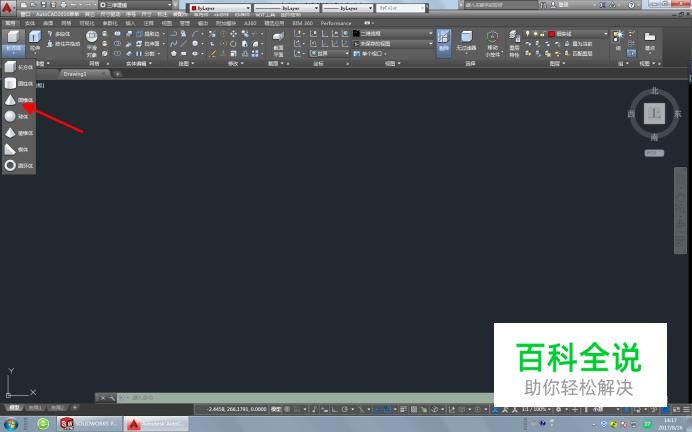
Task: Click the 置为当前 (make current) layer button
Action: tap(579, 44)
